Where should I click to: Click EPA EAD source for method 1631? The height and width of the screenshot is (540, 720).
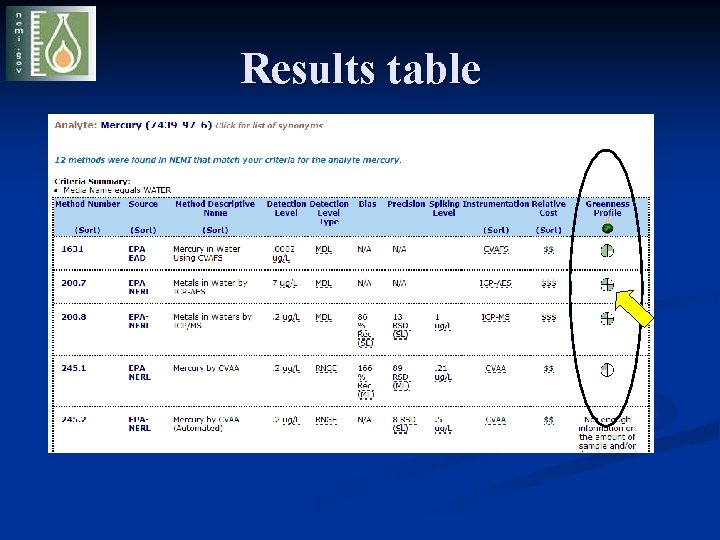(x=137, y=253)
